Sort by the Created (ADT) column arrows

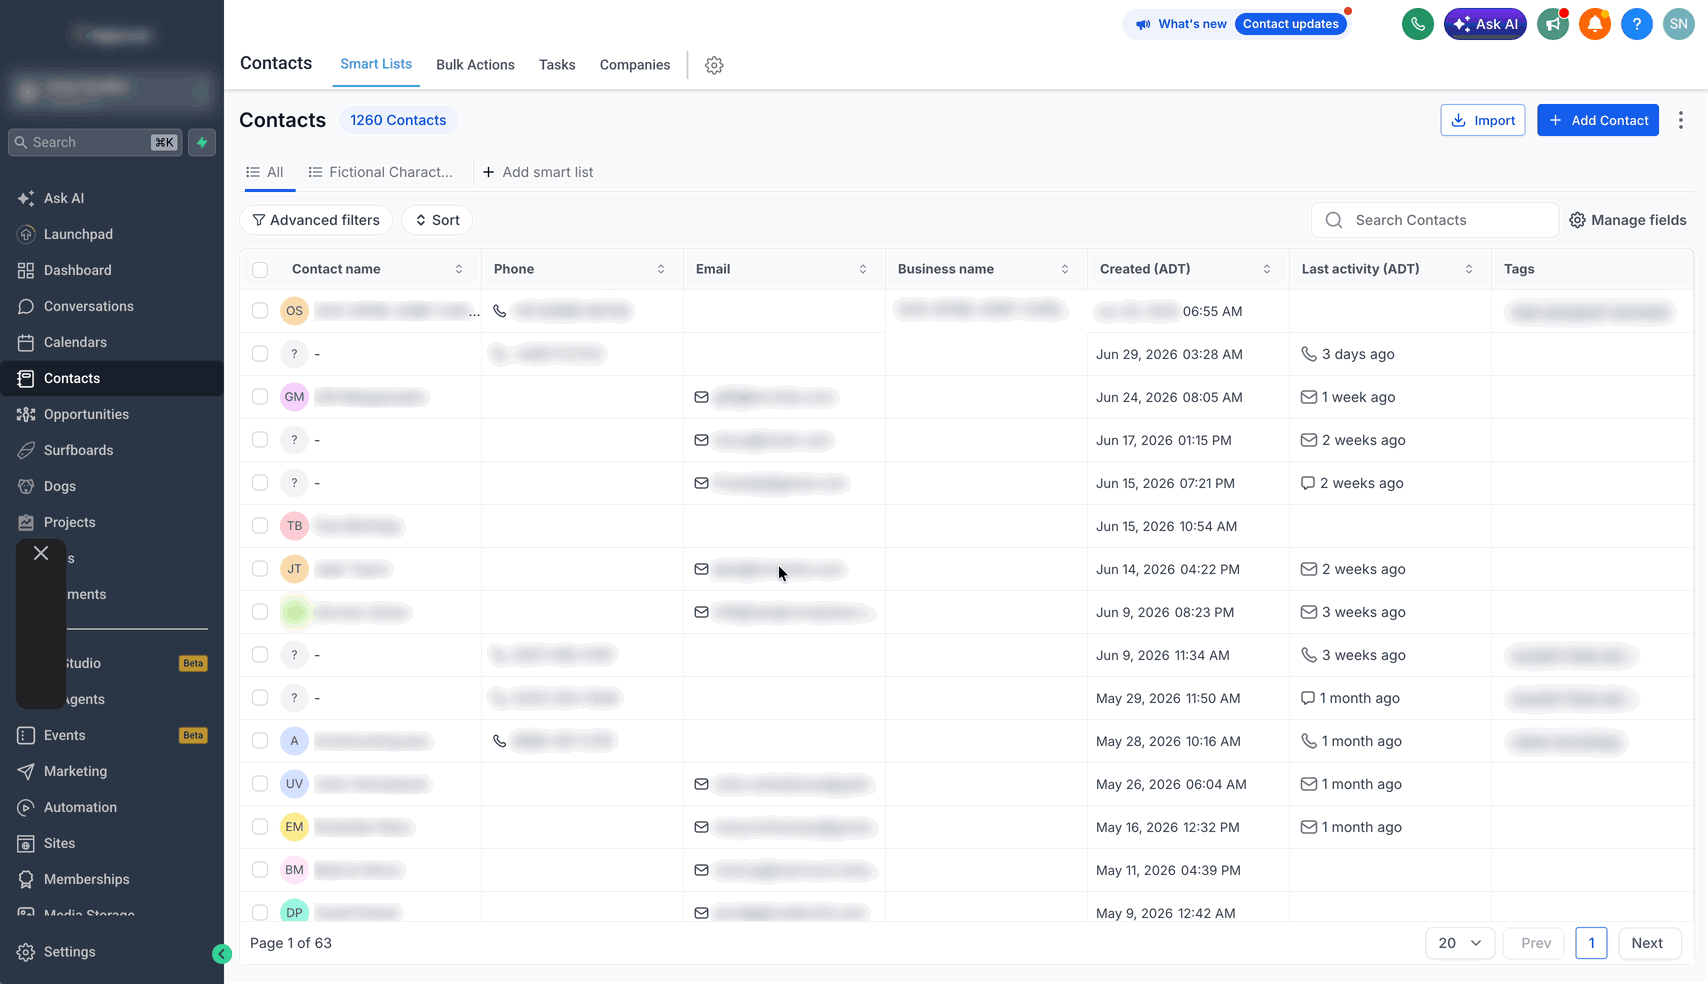pyautogui.click(x=1267, y=269)
